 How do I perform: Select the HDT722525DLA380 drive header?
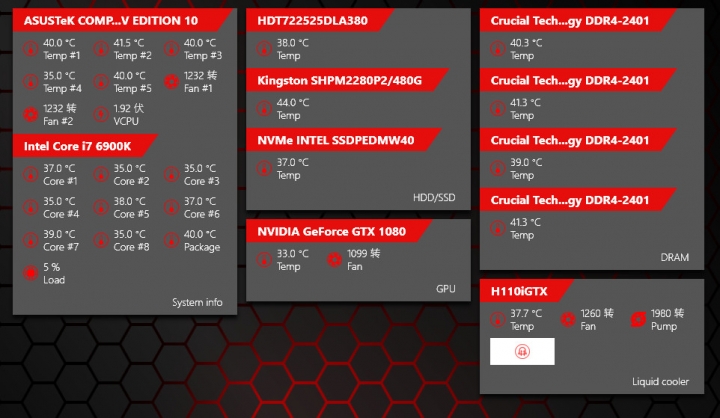(x=320, y=21)
